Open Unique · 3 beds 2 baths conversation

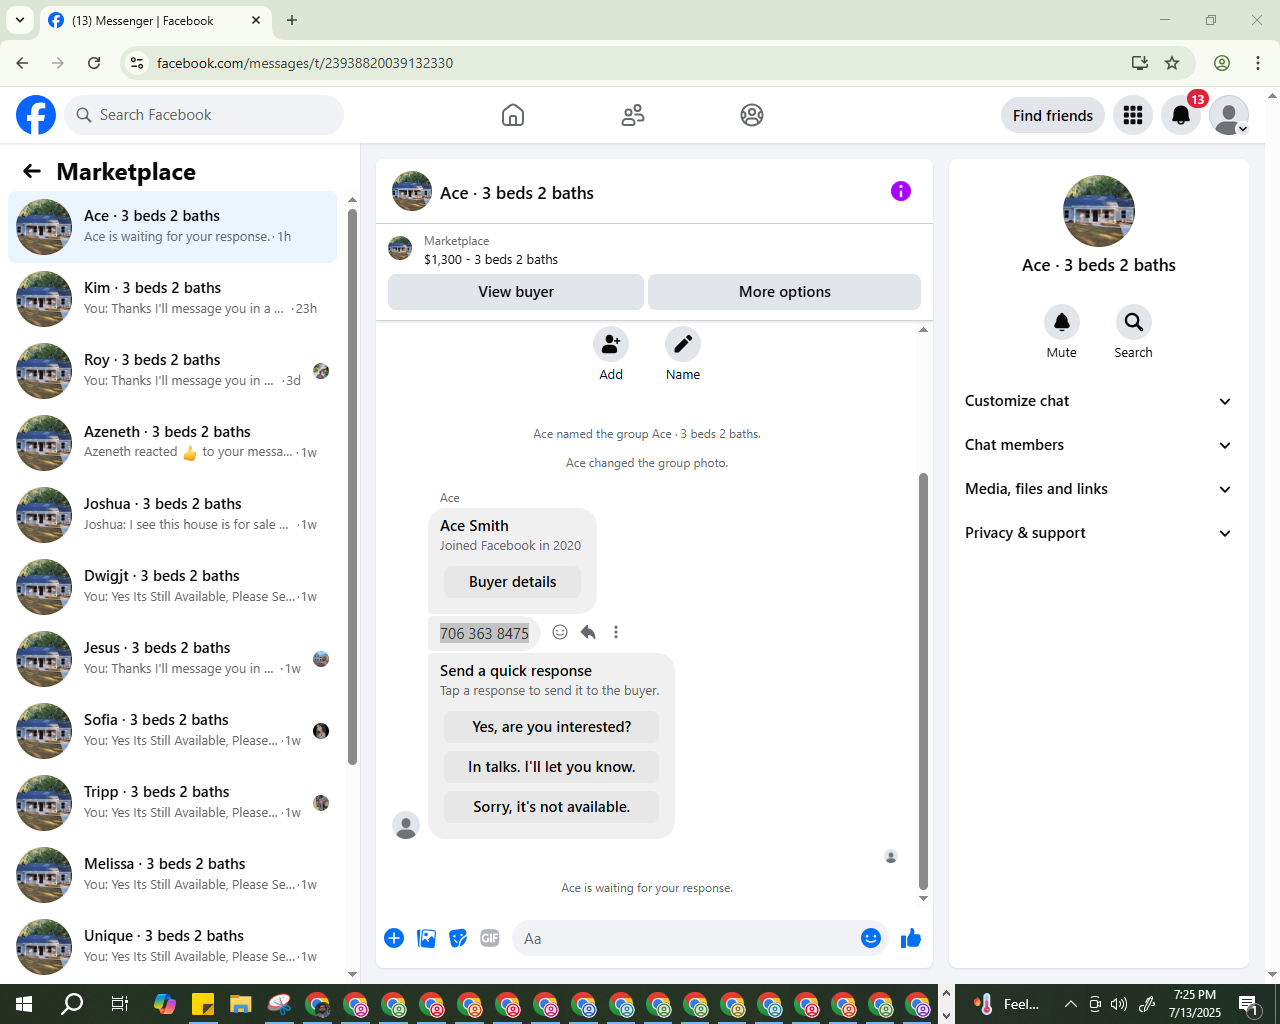(172, 947)
